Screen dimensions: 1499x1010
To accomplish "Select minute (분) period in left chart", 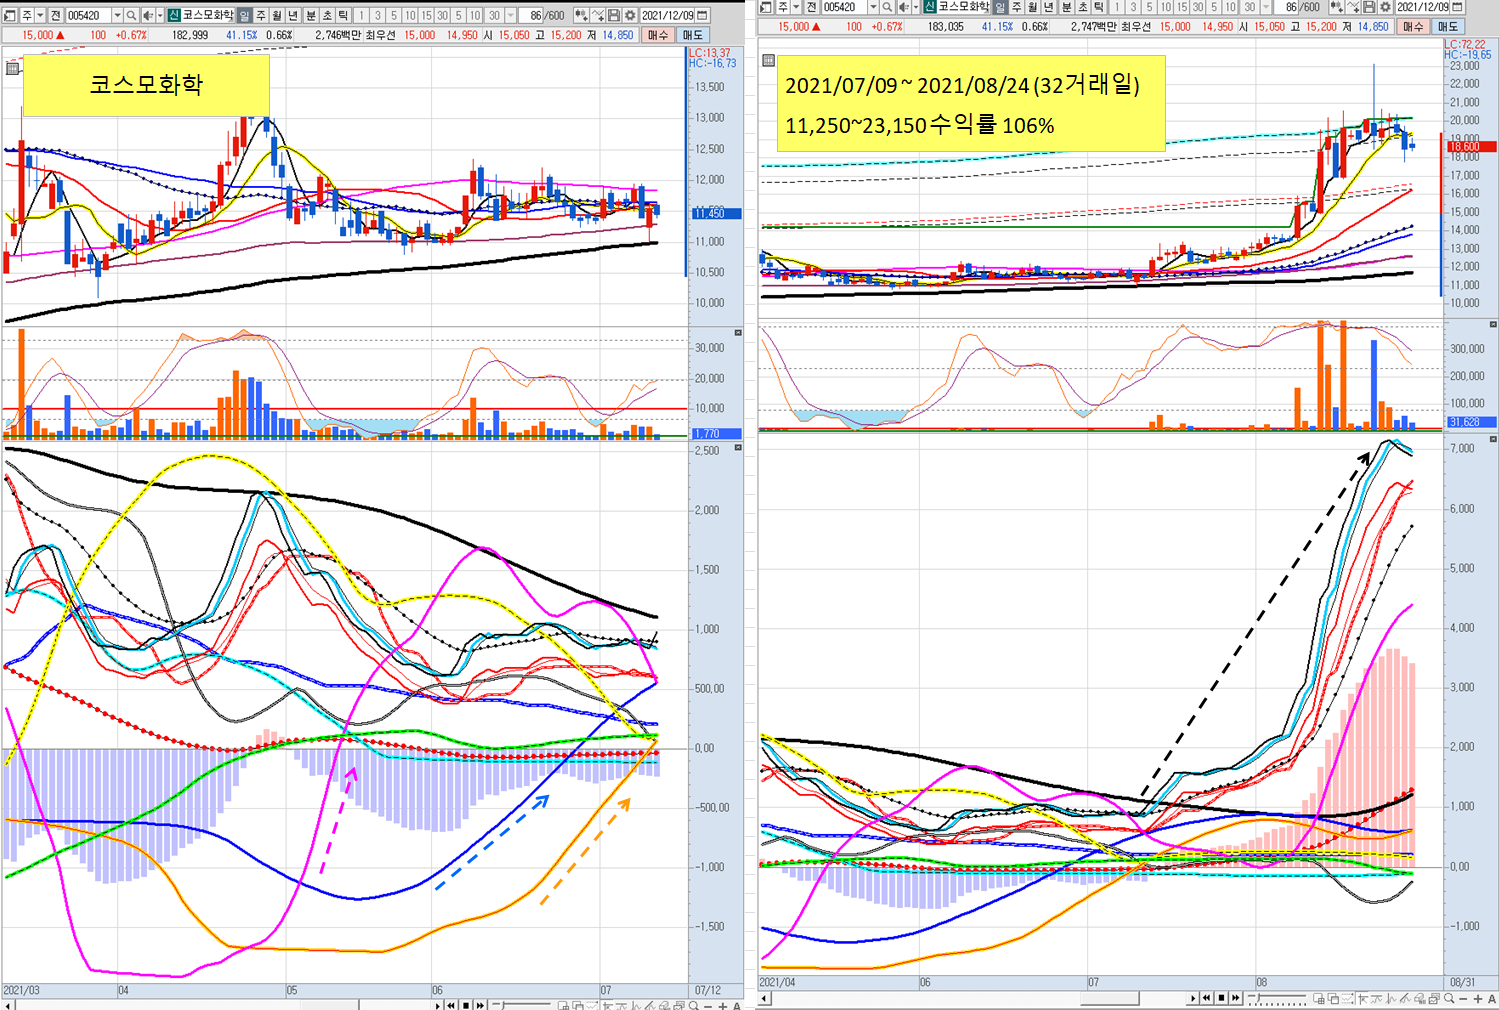I will [310, 16].
